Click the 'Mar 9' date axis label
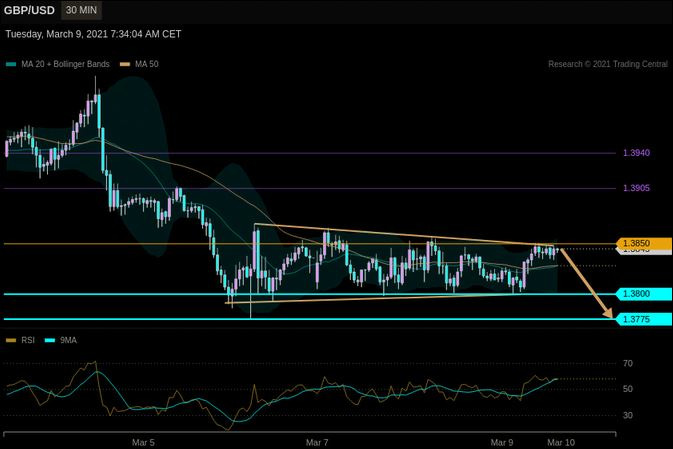 502,443
